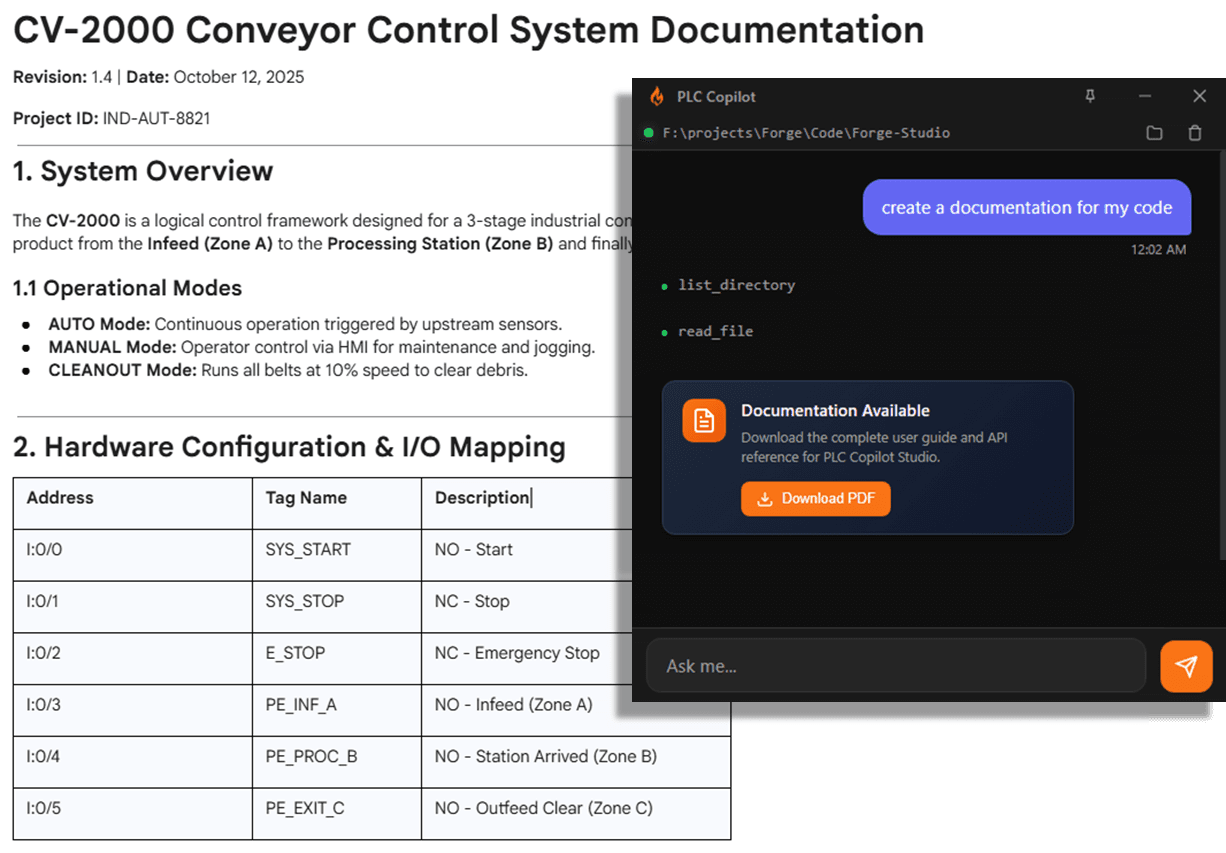This screenshot has height=853, width=1226.
Task: Click the NO - Outfeed Clear (Zone C) cell
Action: (576, 814)
